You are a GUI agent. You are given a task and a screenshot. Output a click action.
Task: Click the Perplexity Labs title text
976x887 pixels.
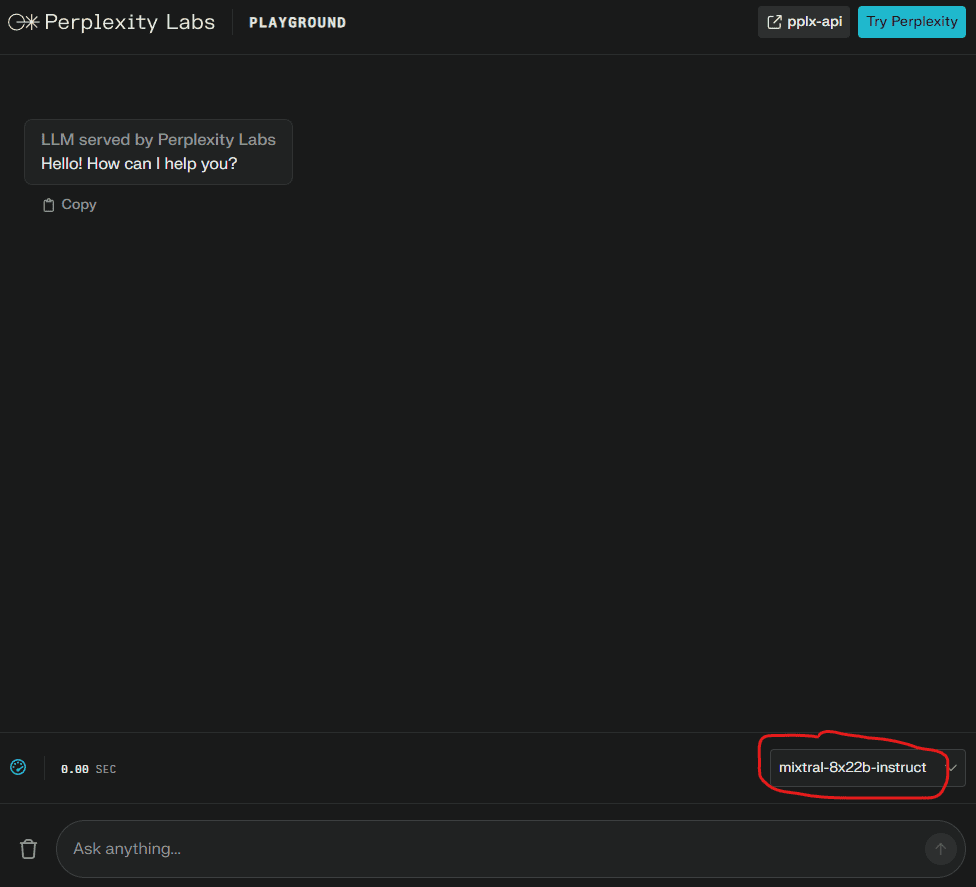pos(129,22)
